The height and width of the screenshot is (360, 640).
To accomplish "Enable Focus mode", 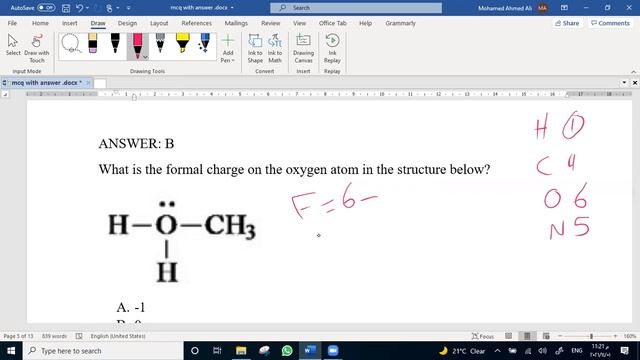I will (483, 336).
